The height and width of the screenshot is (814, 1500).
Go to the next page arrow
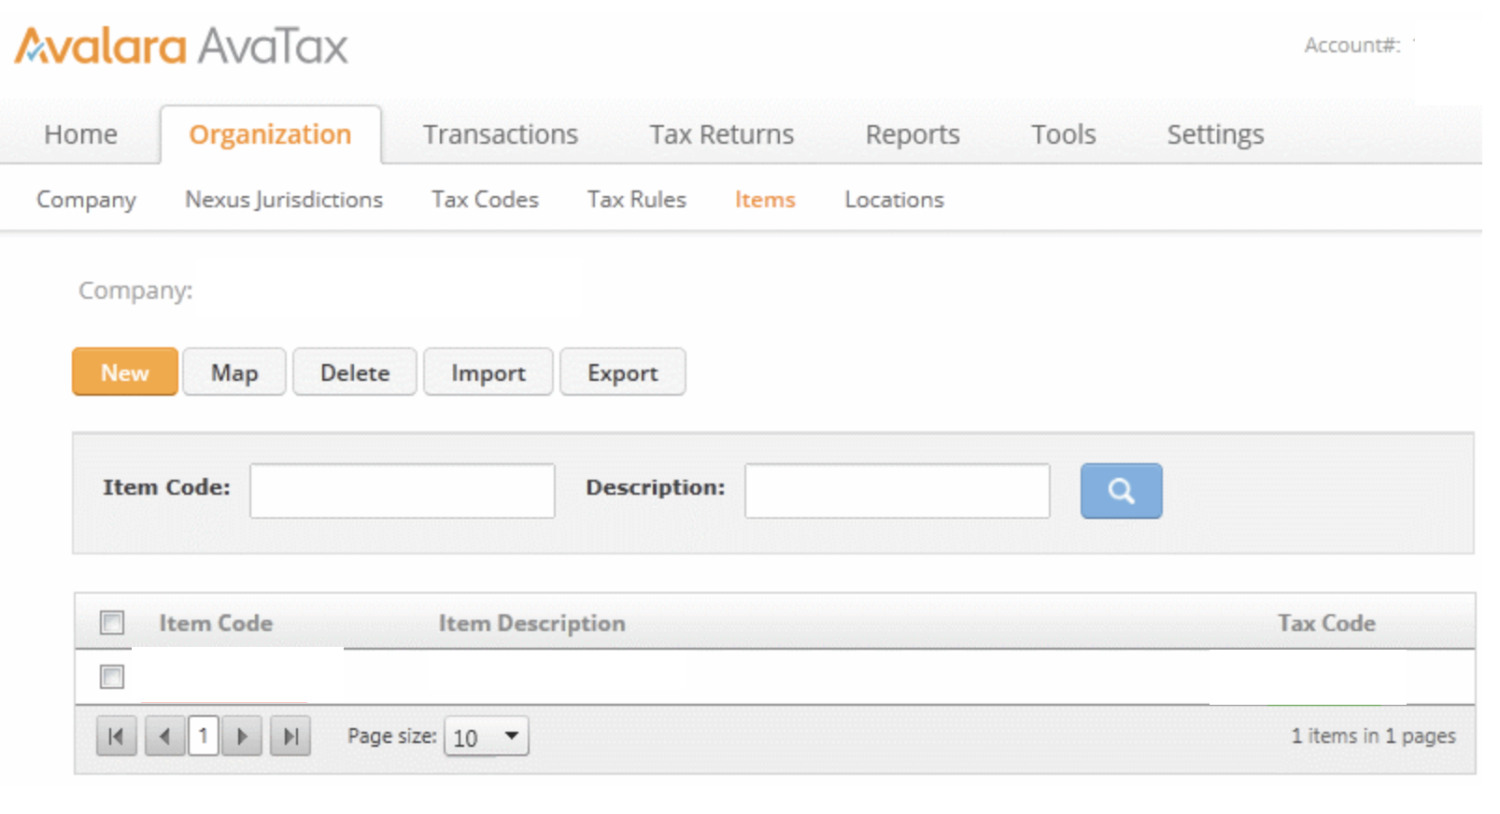click(x=242, y=735)
